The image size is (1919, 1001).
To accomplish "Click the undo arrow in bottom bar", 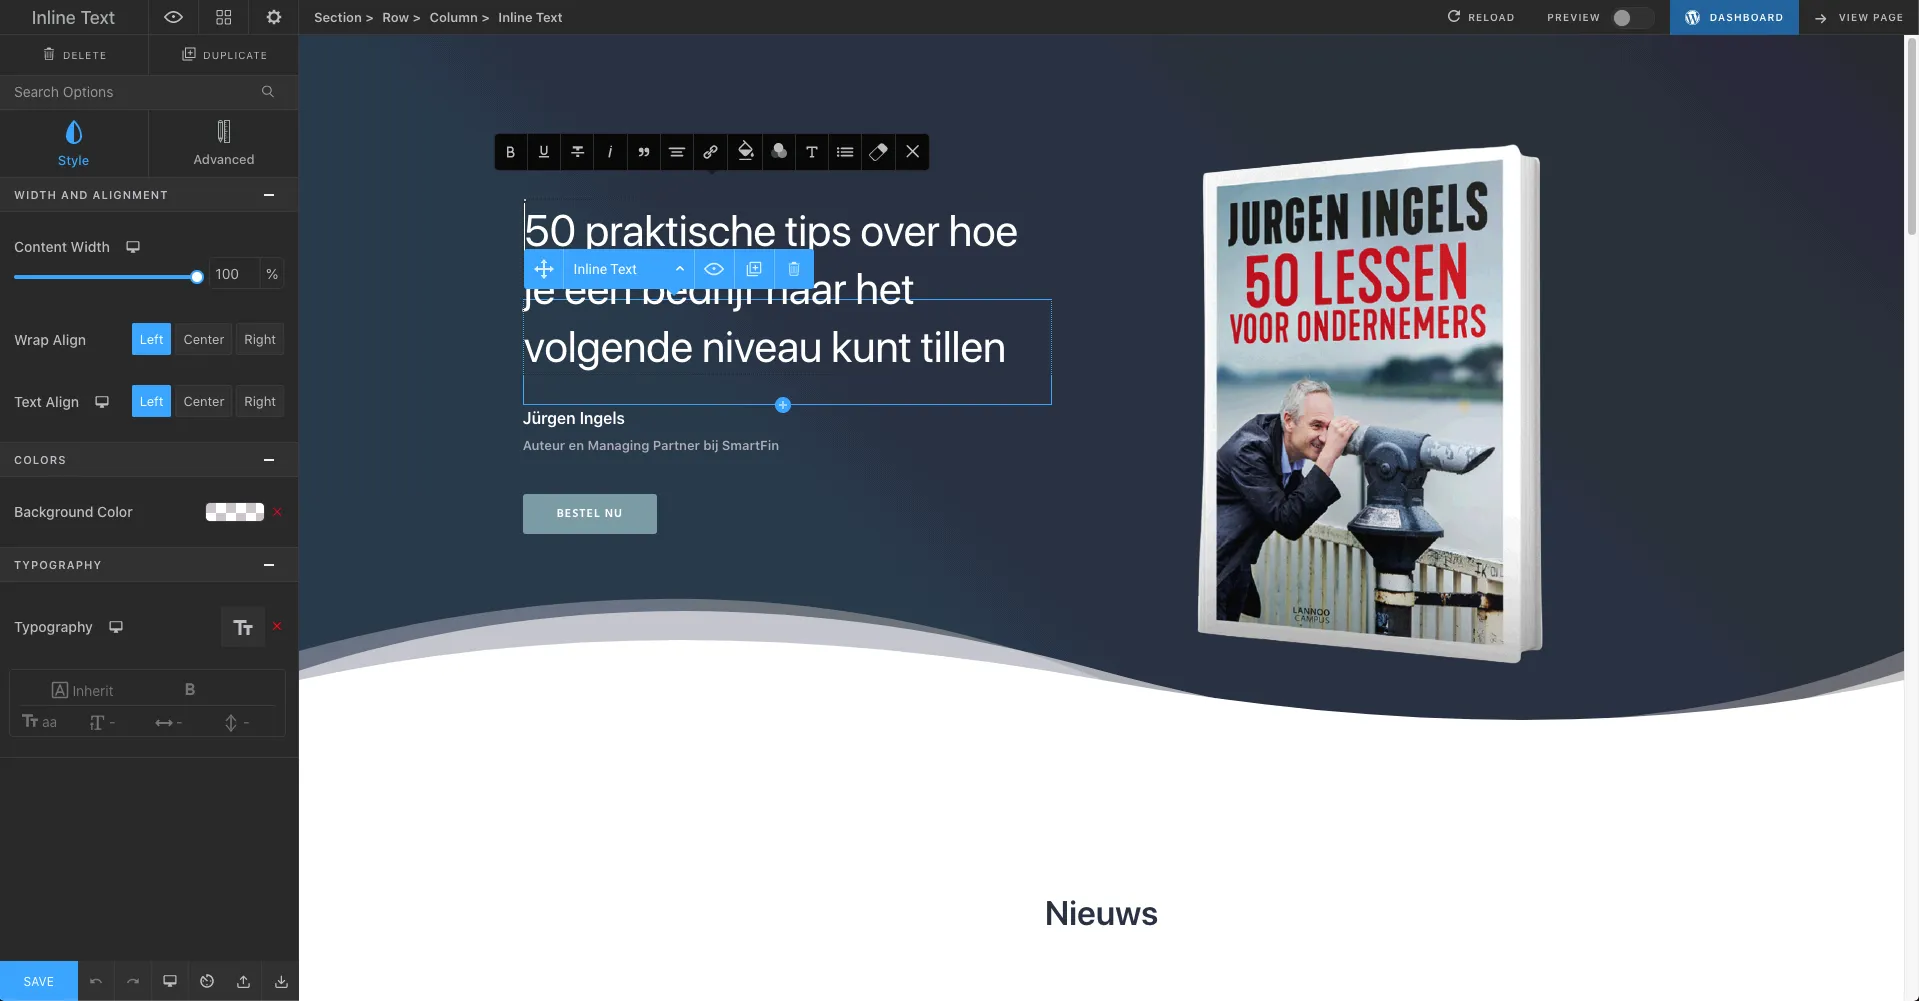I will pyautogui.click(x=96, y=981).
